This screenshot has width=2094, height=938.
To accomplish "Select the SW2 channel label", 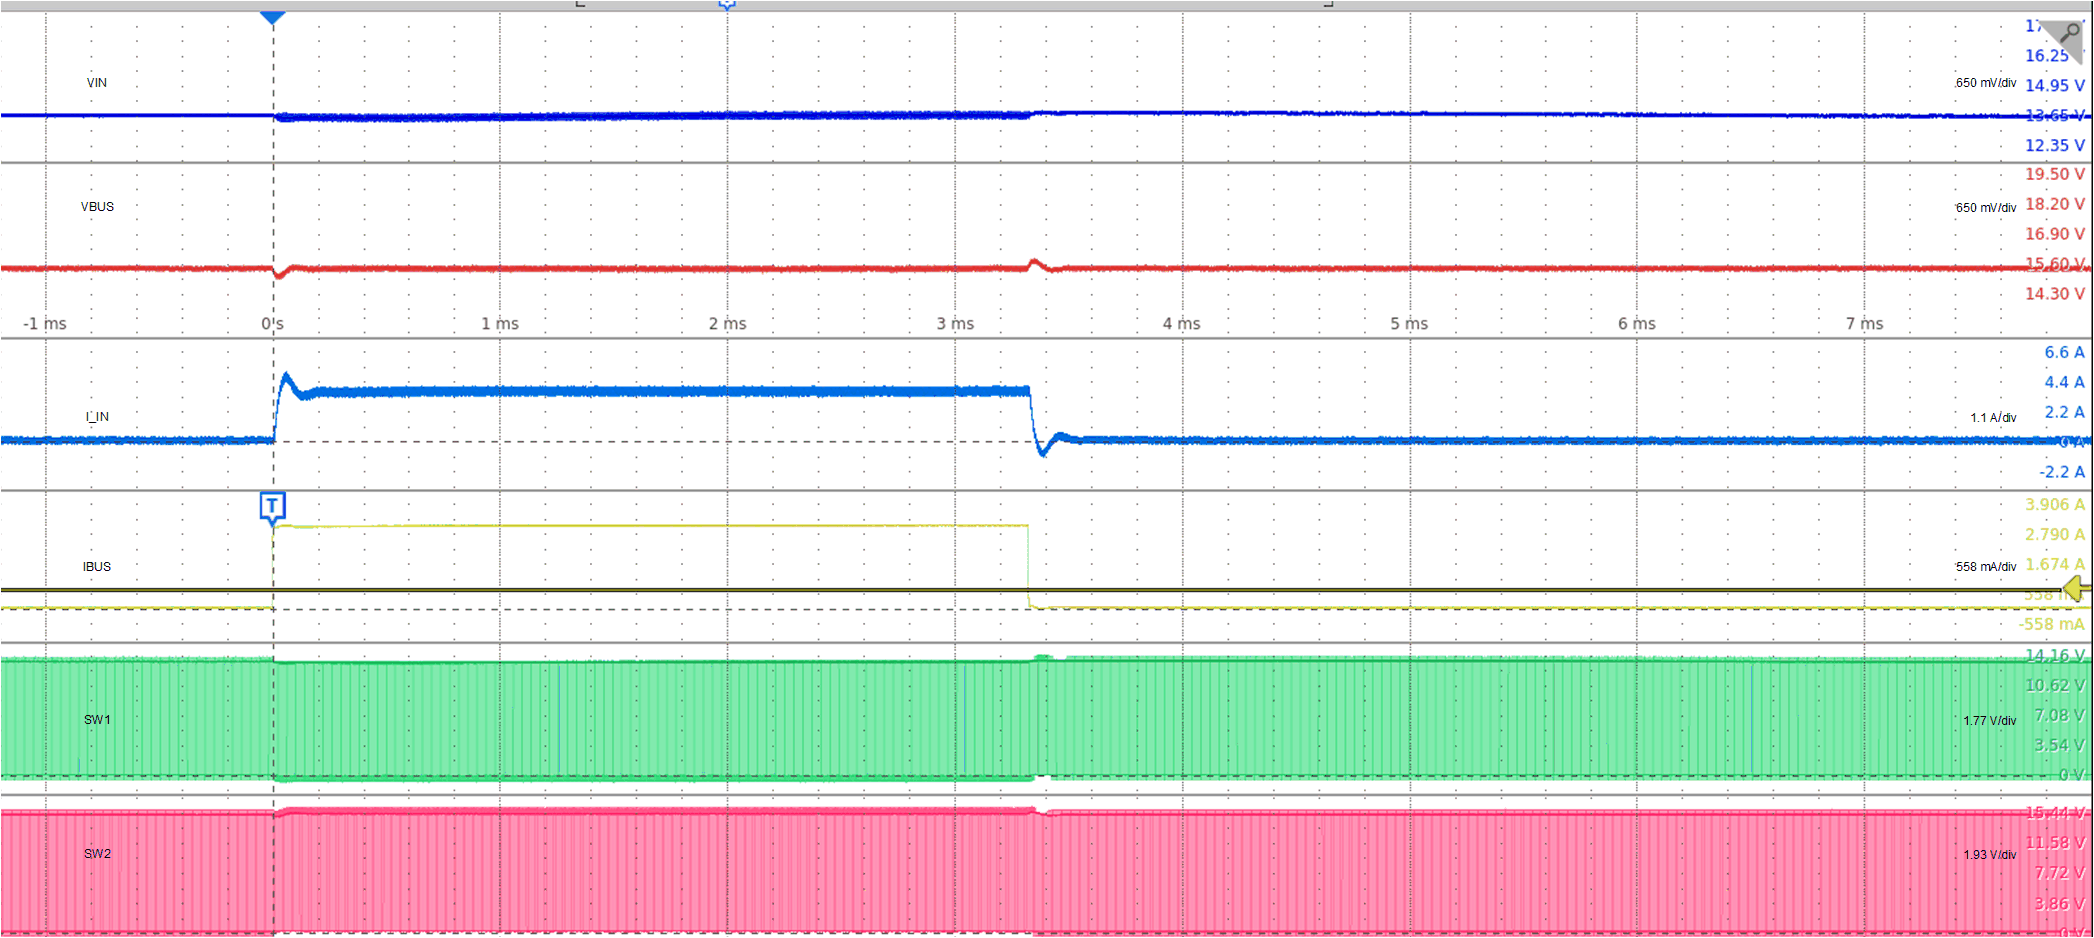I will 98,854.
